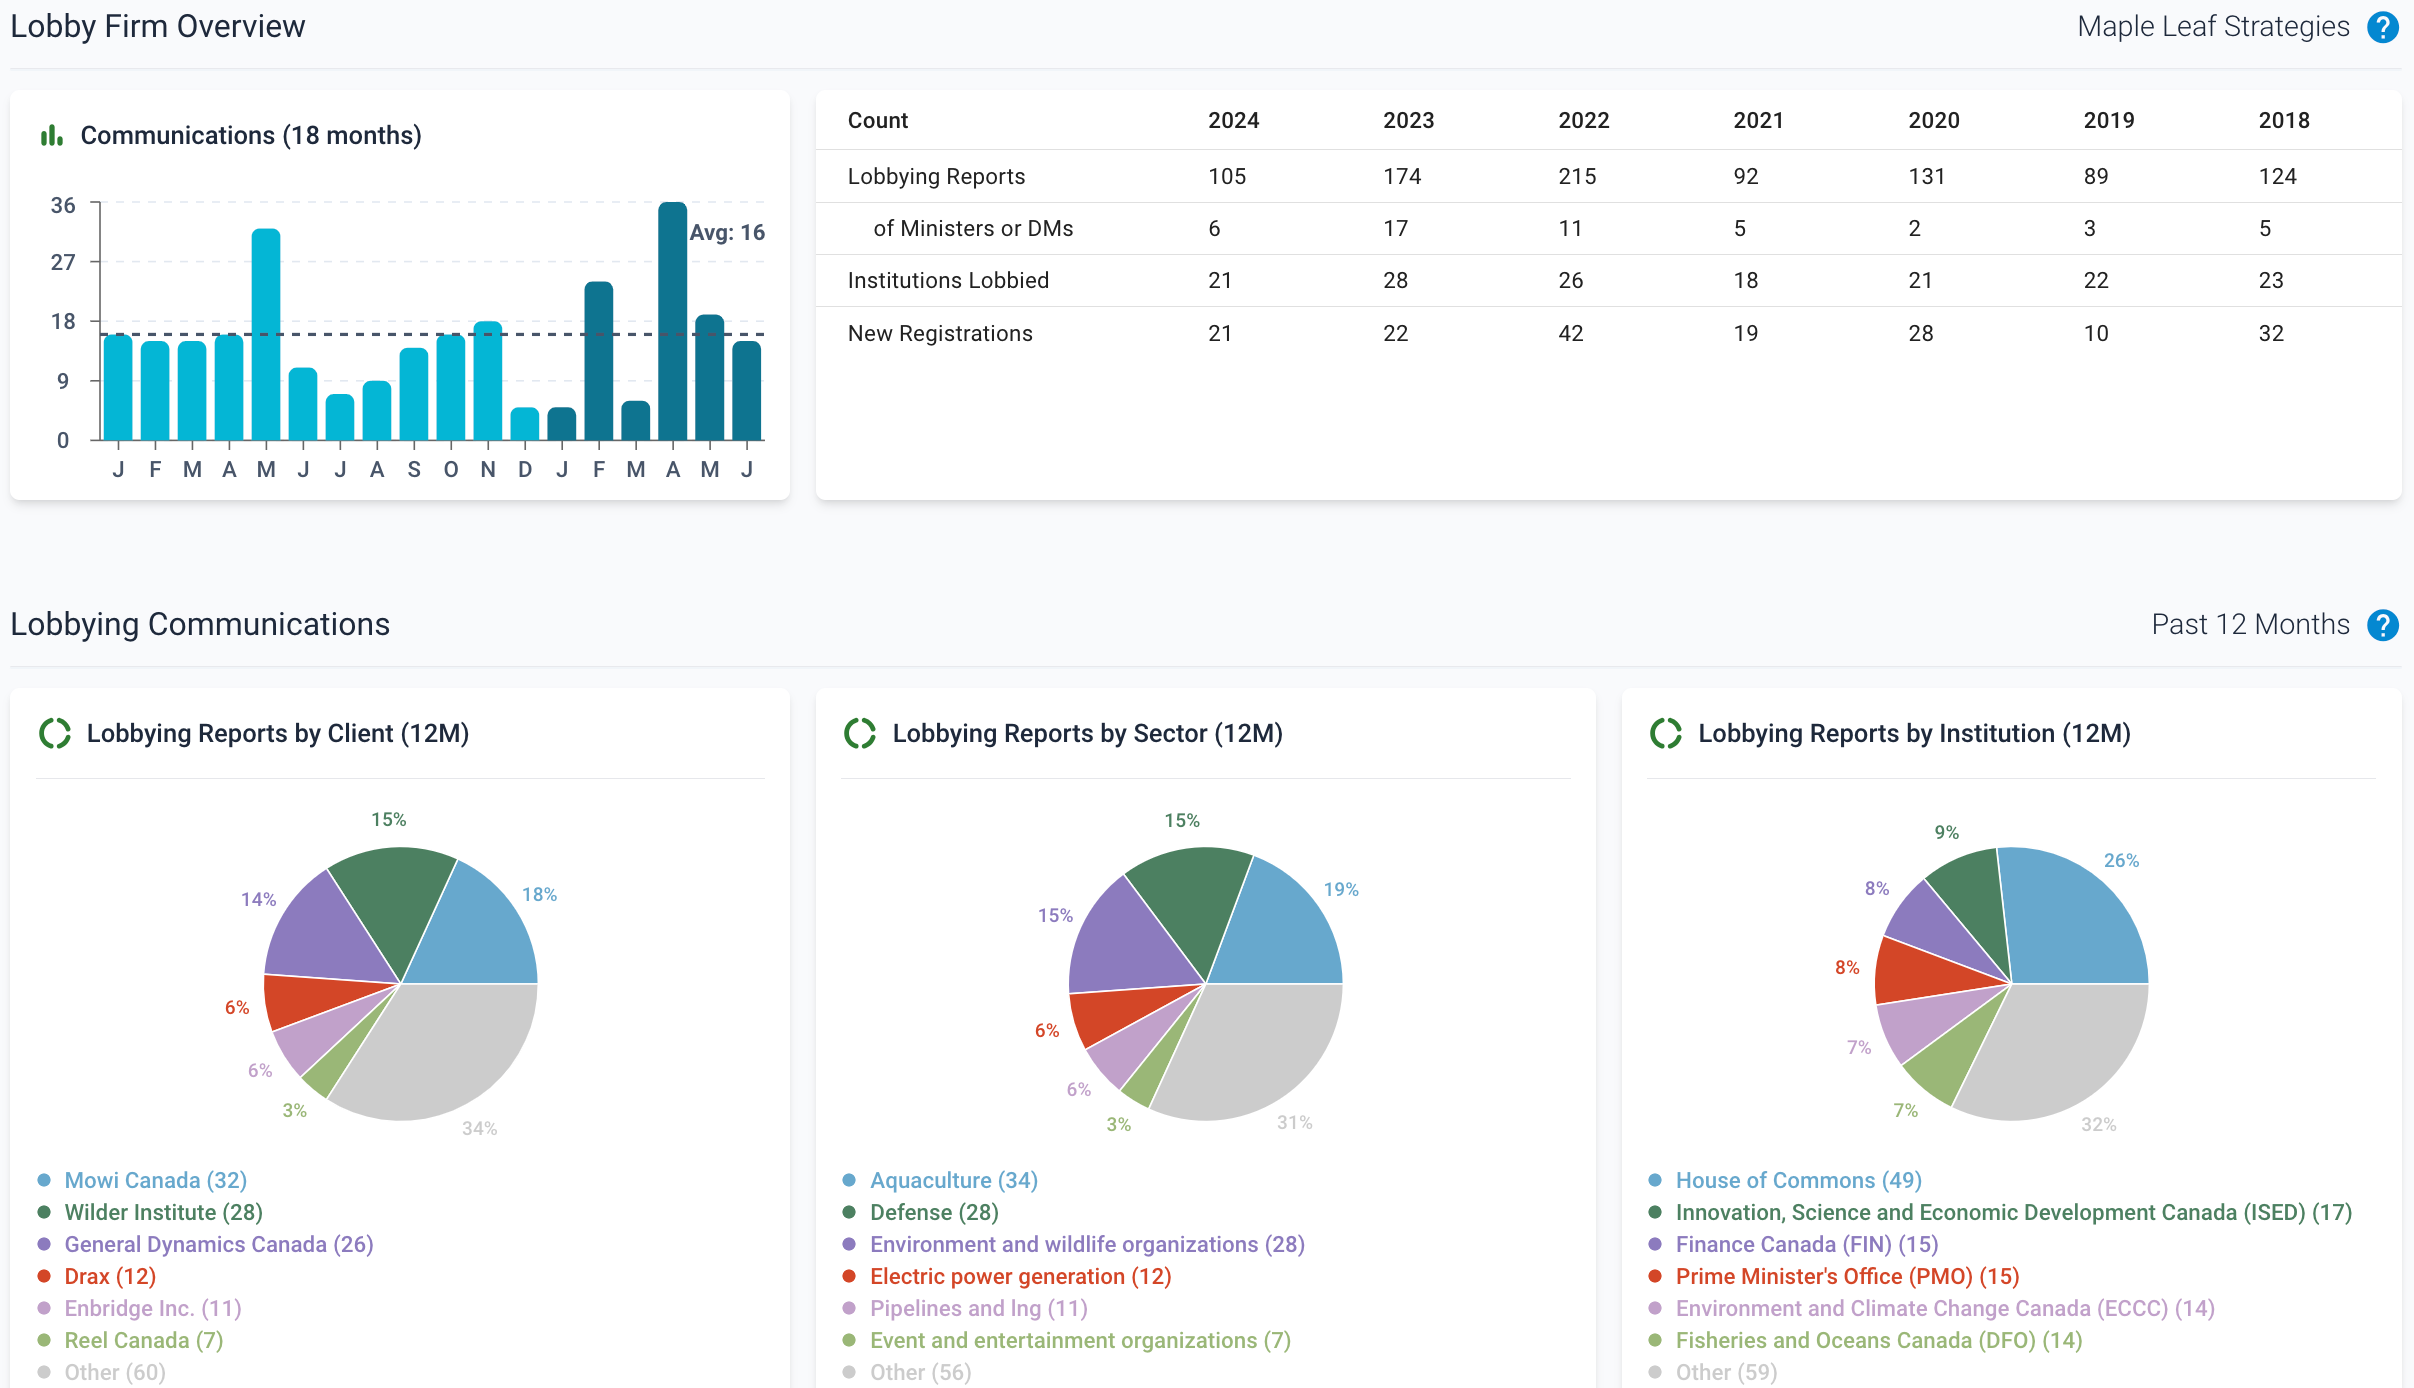Open Innovation, Science and Economic Development (ISED) link
This screenshot has width=2414, height=1388.
[x=2013, y=1212]
